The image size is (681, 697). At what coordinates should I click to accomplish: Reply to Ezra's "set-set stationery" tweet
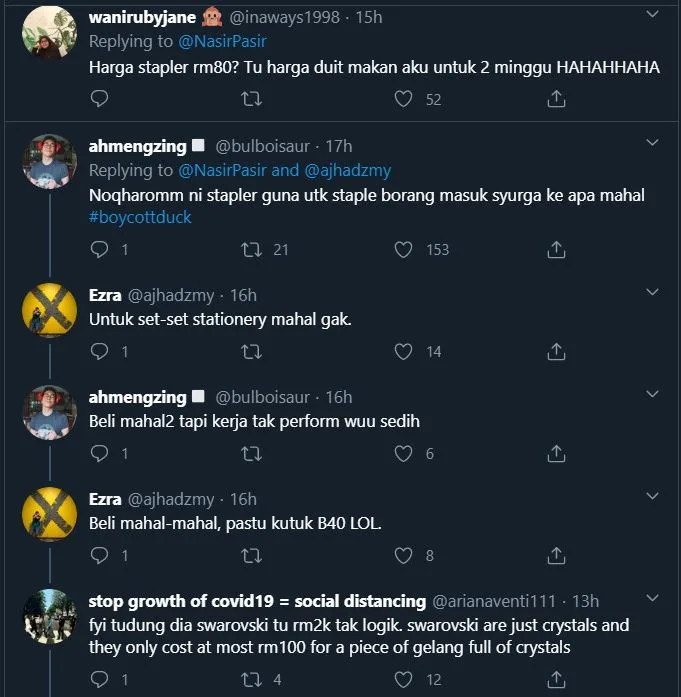coord(99,351)
